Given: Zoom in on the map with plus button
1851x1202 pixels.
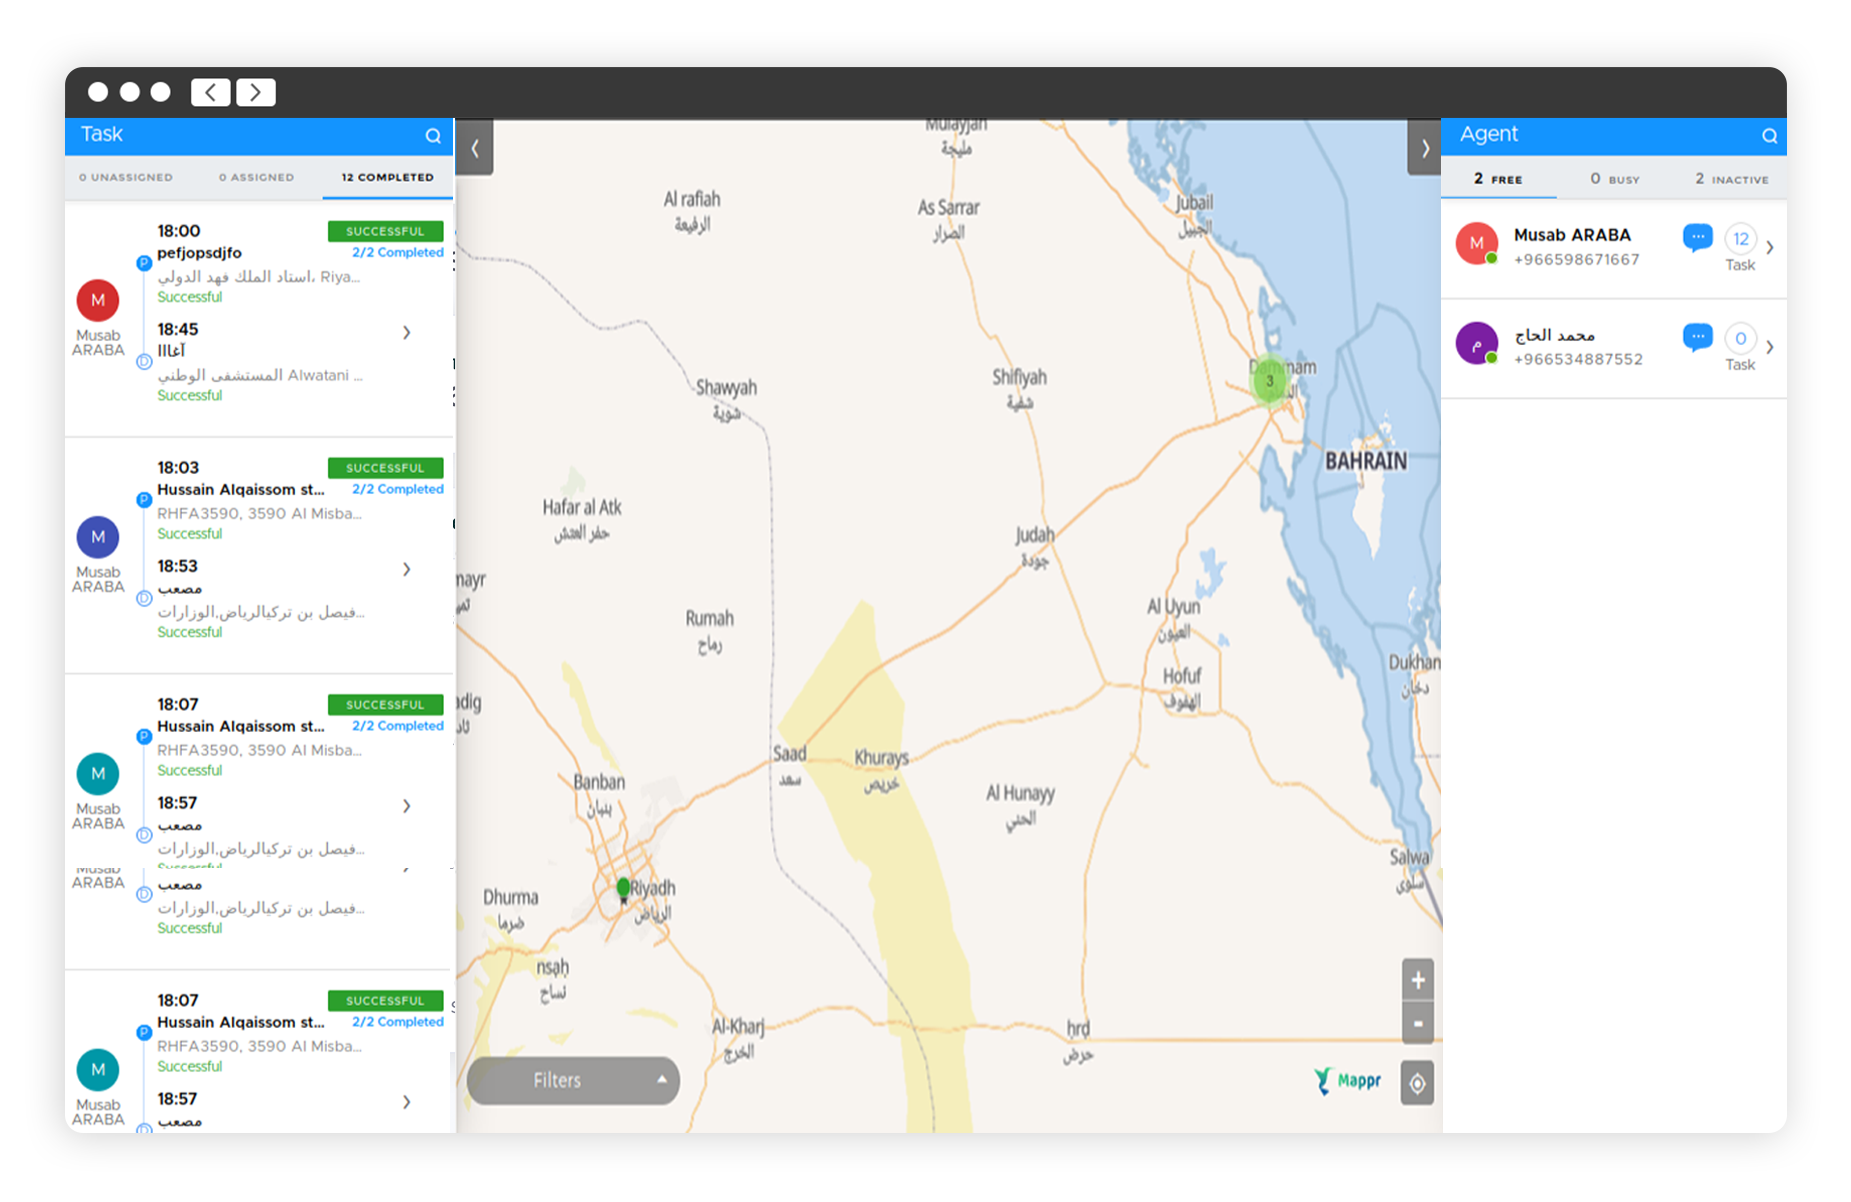Looking at the screenshot, I should point(1417,980).
